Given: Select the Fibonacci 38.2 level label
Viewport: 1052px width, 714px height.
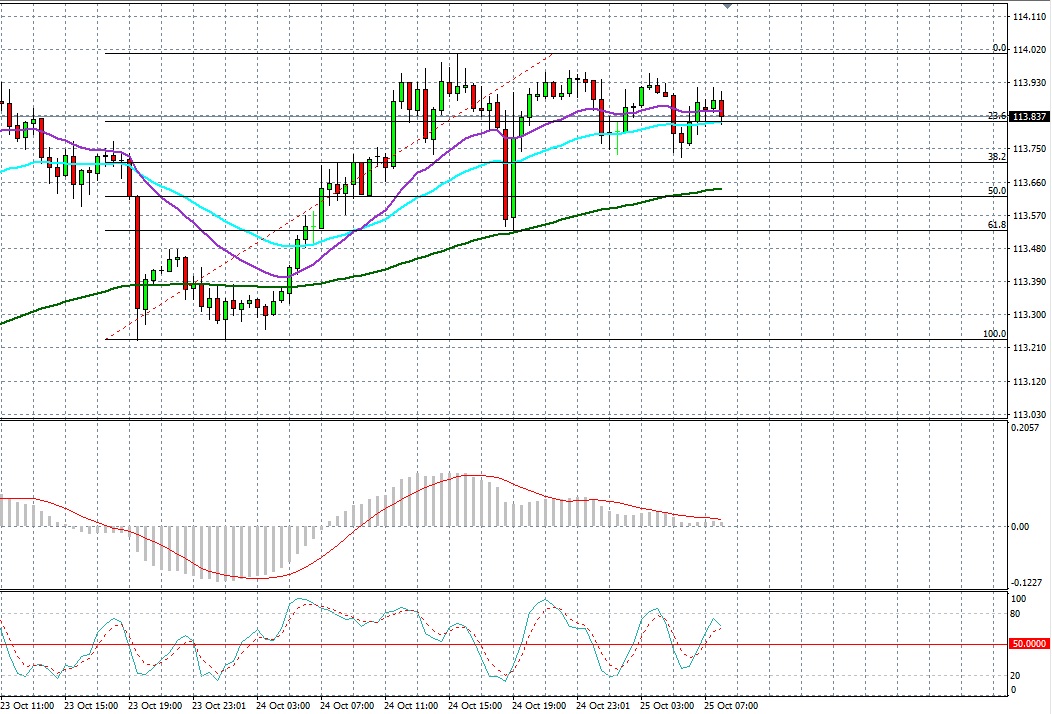Looking at the screenshot, I should (997, 157).
